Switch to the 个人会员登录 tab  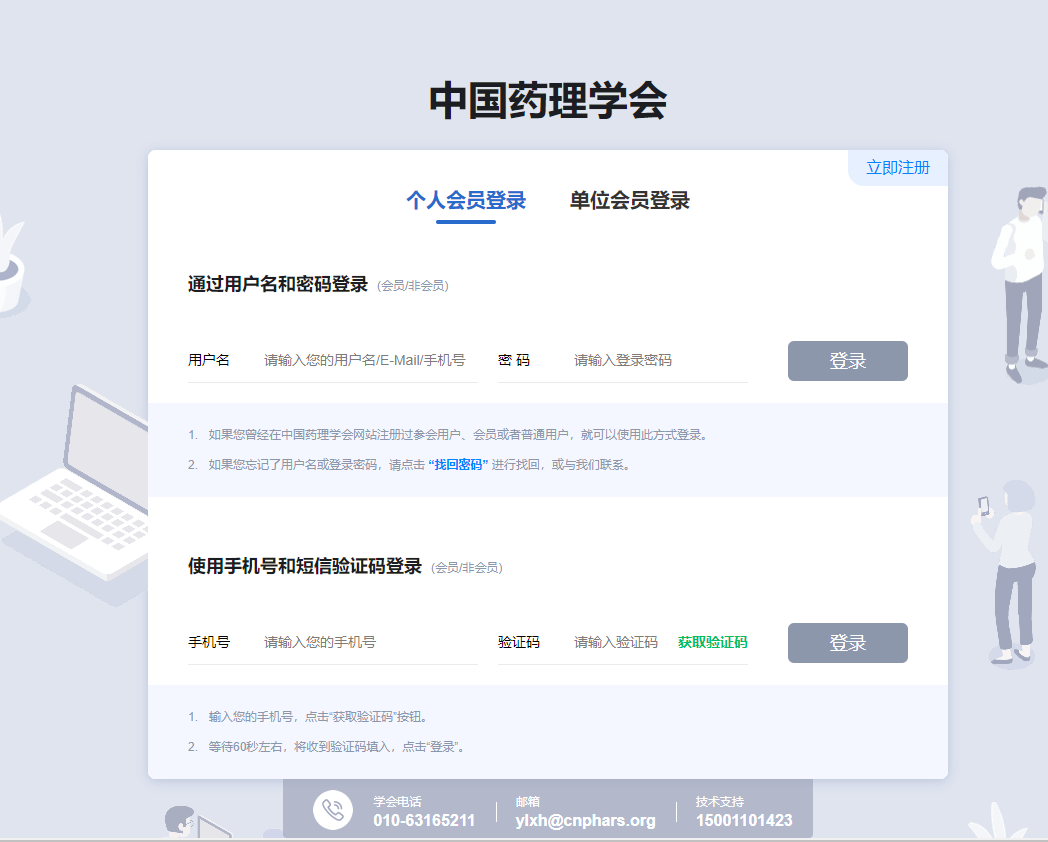(466, 200)
